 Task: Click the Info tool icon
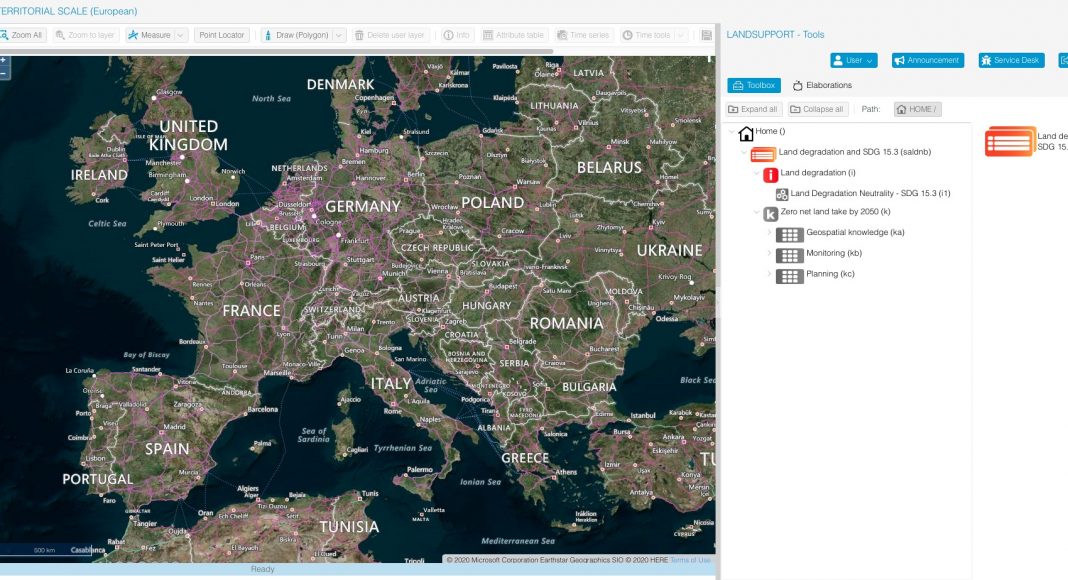[x=448, y=35]
